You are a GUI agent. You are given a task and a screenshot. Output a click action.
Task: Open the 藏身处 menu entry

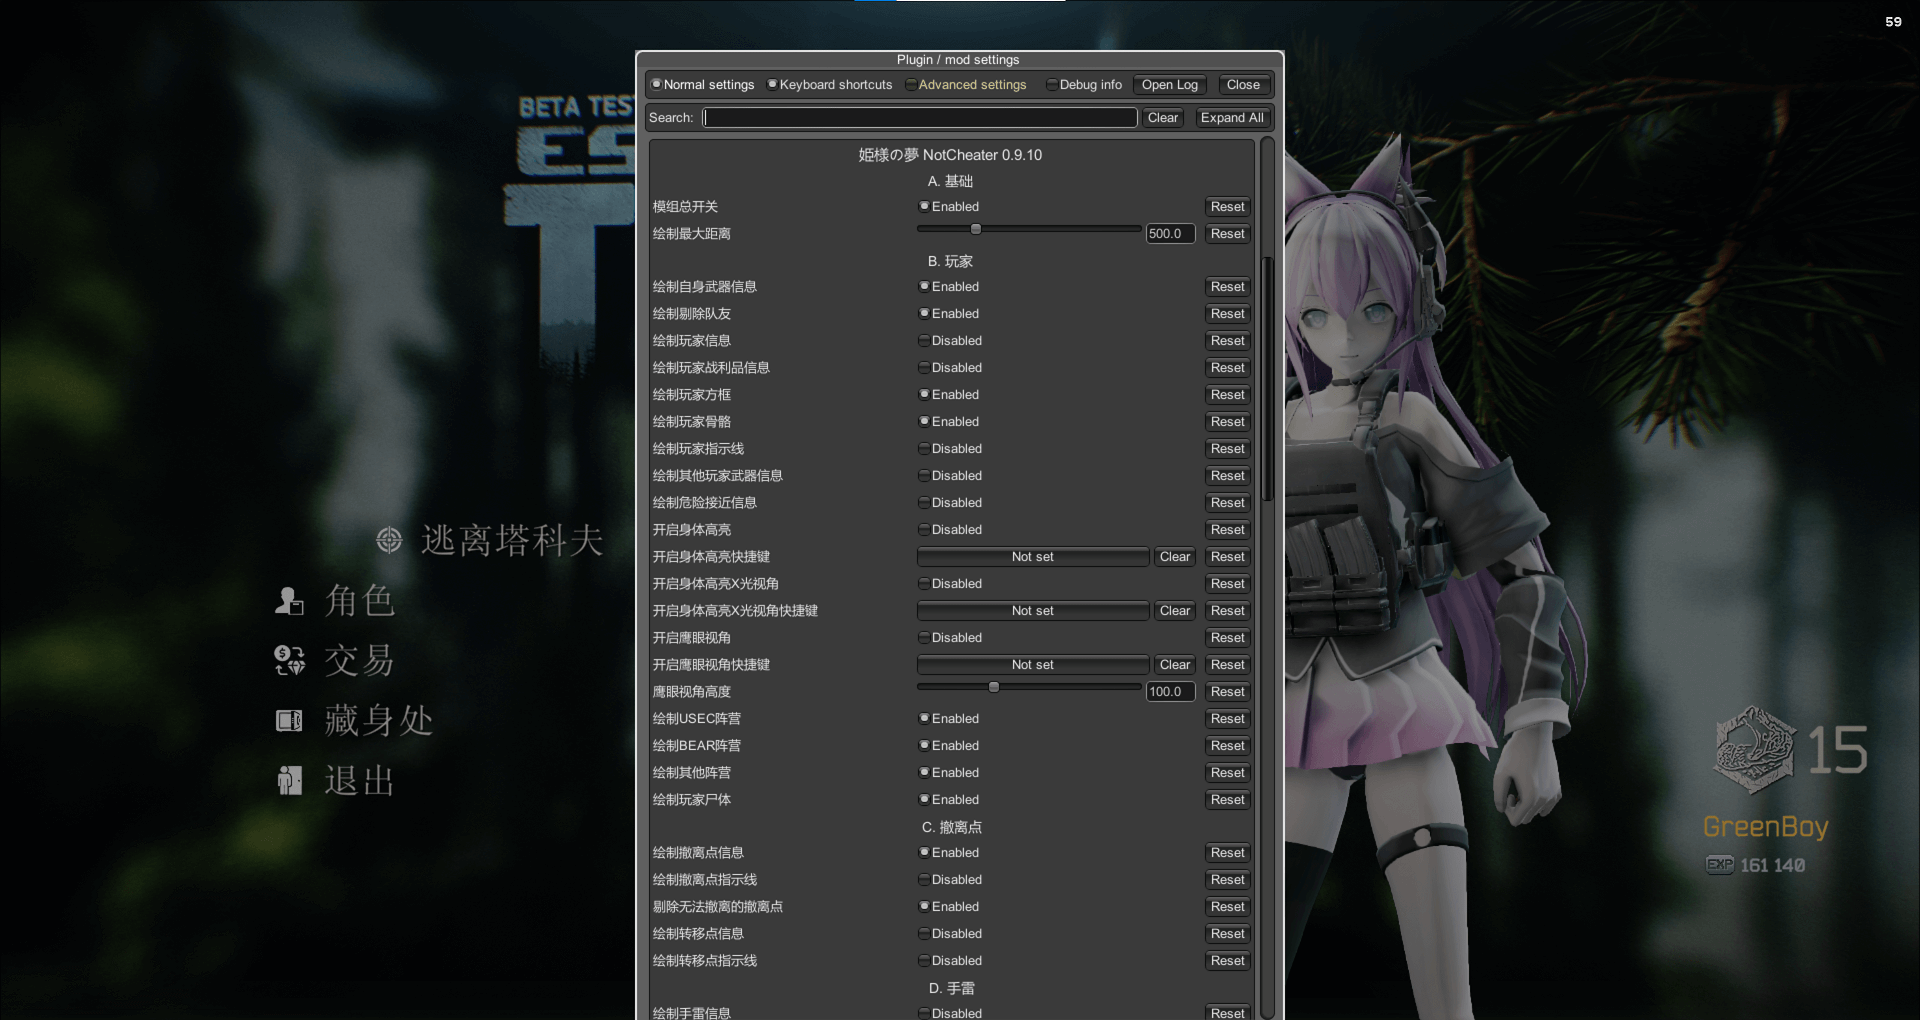point(378,720)
